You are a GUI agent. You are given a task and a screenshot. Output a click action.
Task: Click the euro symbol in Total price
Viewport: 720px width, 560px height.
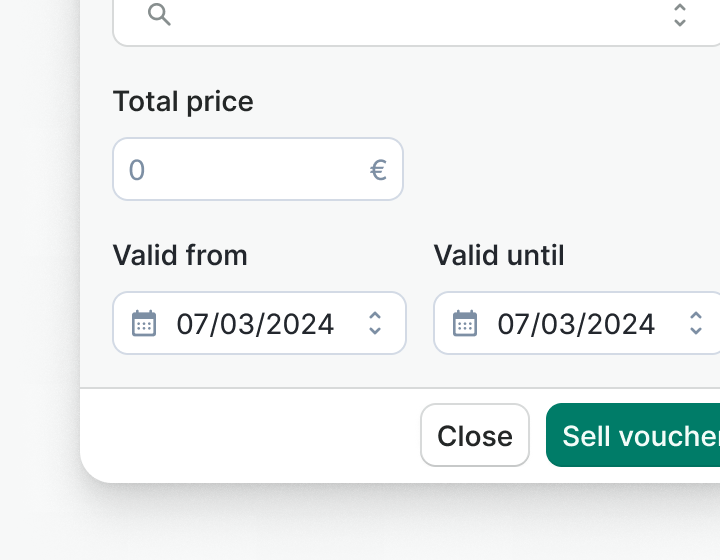378,170
